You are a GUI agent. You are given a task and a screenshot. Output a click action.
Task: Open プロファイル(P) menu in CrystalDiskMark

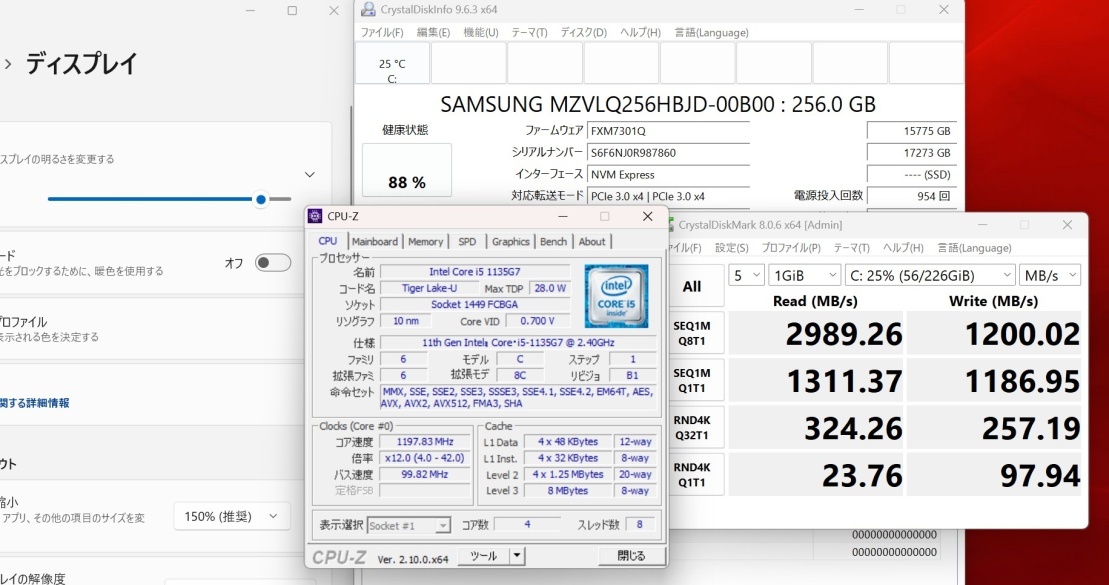click(x=791, y=248)
